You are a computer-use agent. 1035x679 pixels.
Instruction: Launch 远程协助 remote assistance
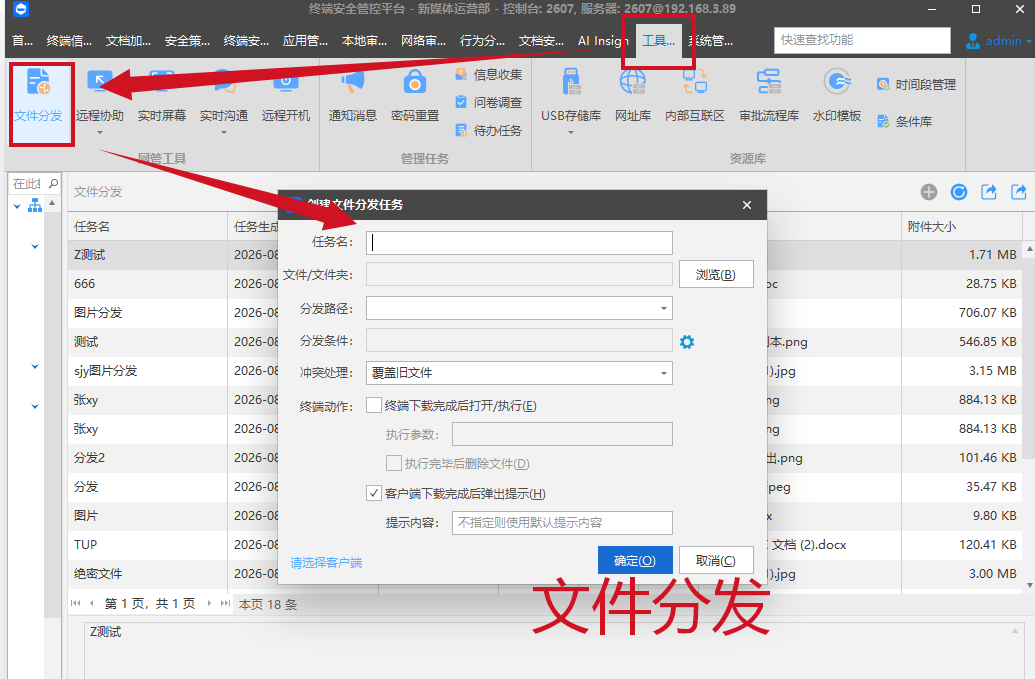(100, 96)
